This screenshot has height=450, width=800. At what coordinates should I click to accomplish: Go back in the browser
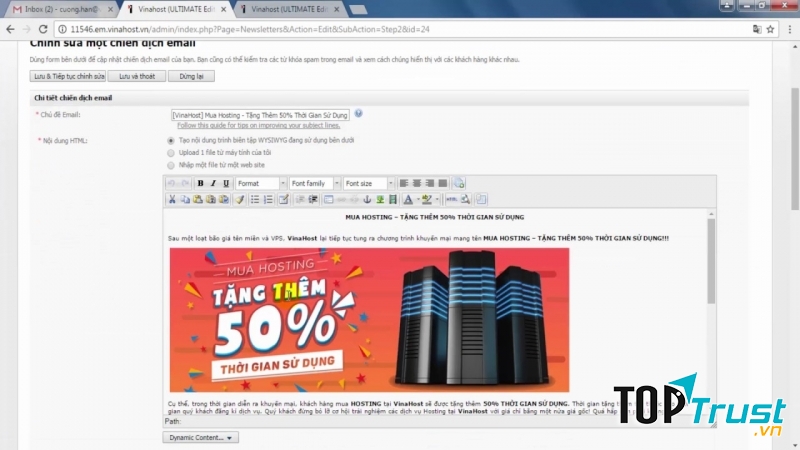(10, 29)
